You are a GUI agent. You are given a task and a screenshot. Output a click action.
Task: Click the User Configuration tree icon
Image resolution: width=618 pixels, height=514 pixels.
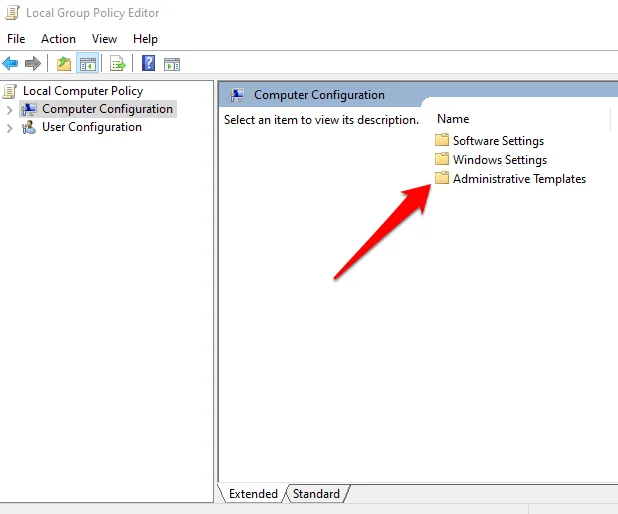coord(29,127)
